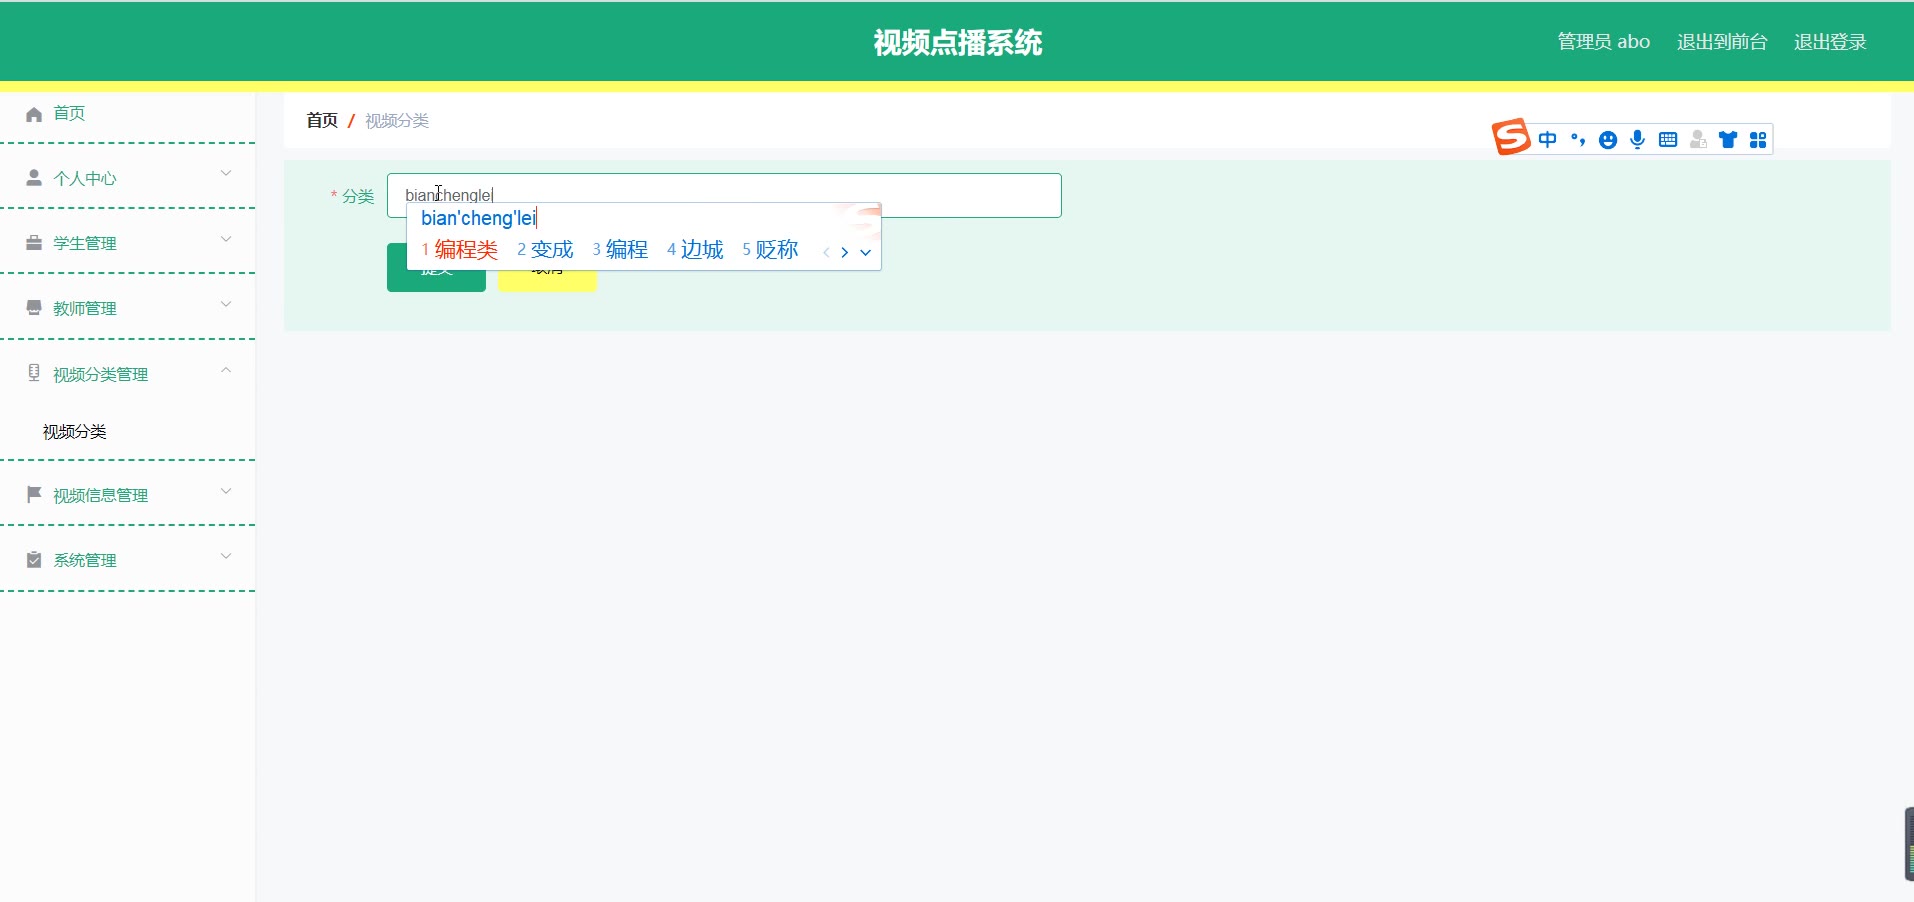This screenshot has width=1914, height=902.
Task: Expand the 教师管理 menu chevron
Action: point(226,304)
